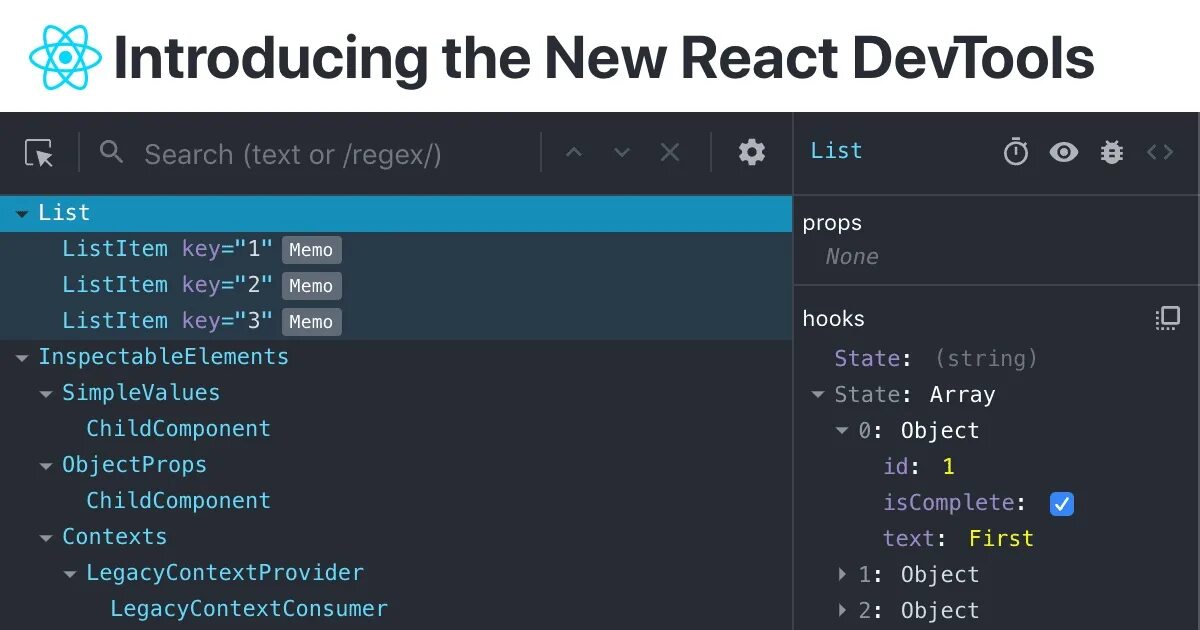Collapse SimpleValues node arrow
The height and width of the screenshot is (630, 1200).
click(x=46, y=394)
